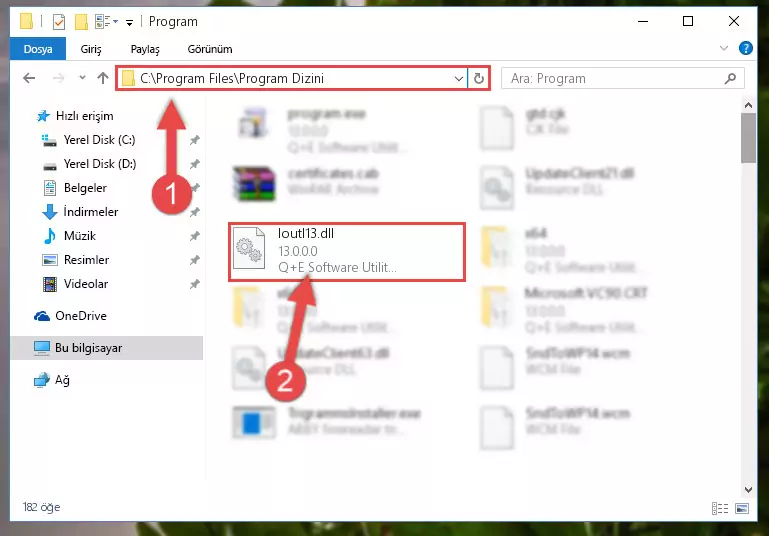Click the pin icon beside Yerel Disk (C:)
Screen dimensions: 769x536
pos(195,140)
